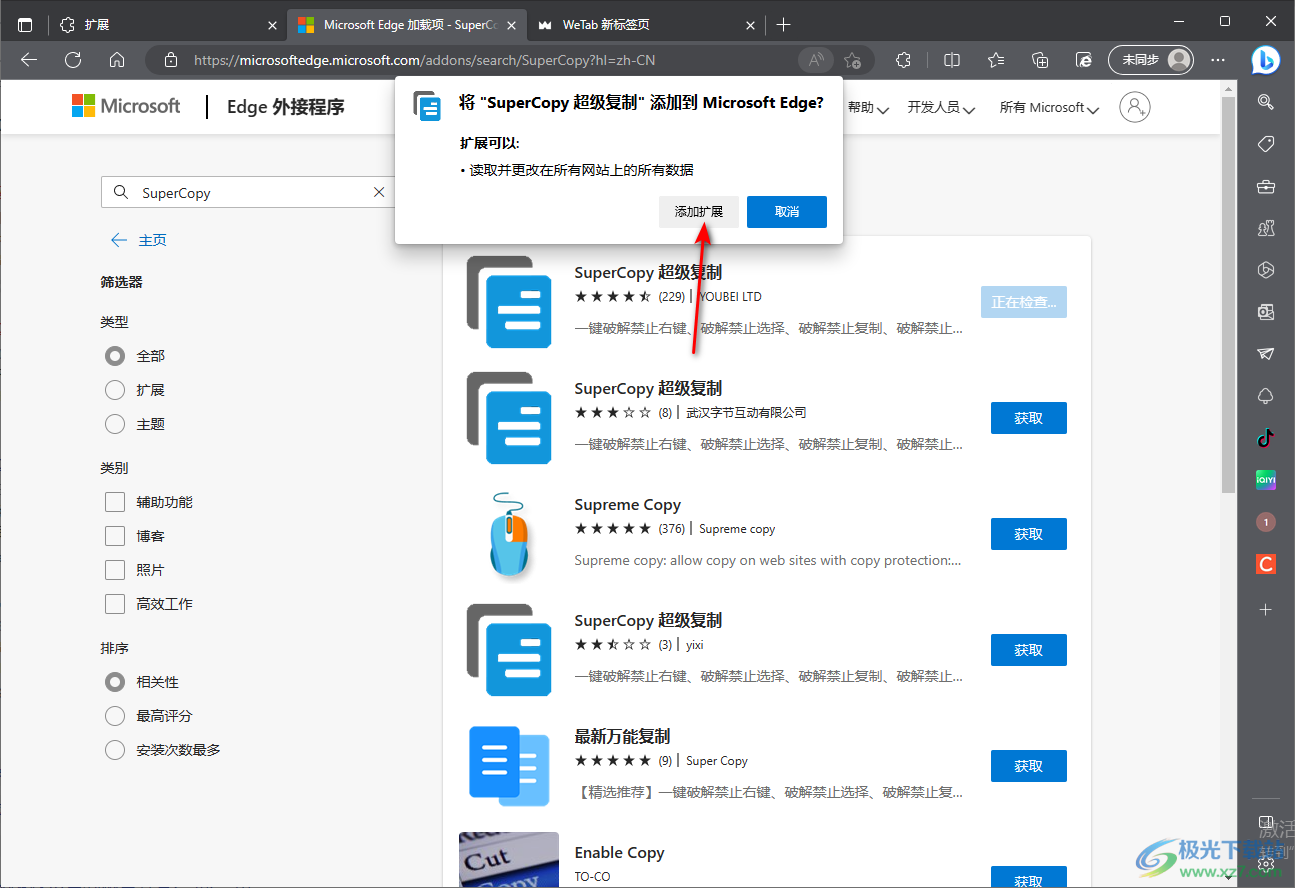Screen dimensions: 1295x888
Task: Open the Enable Copy extension title
Action: [619, 852]
